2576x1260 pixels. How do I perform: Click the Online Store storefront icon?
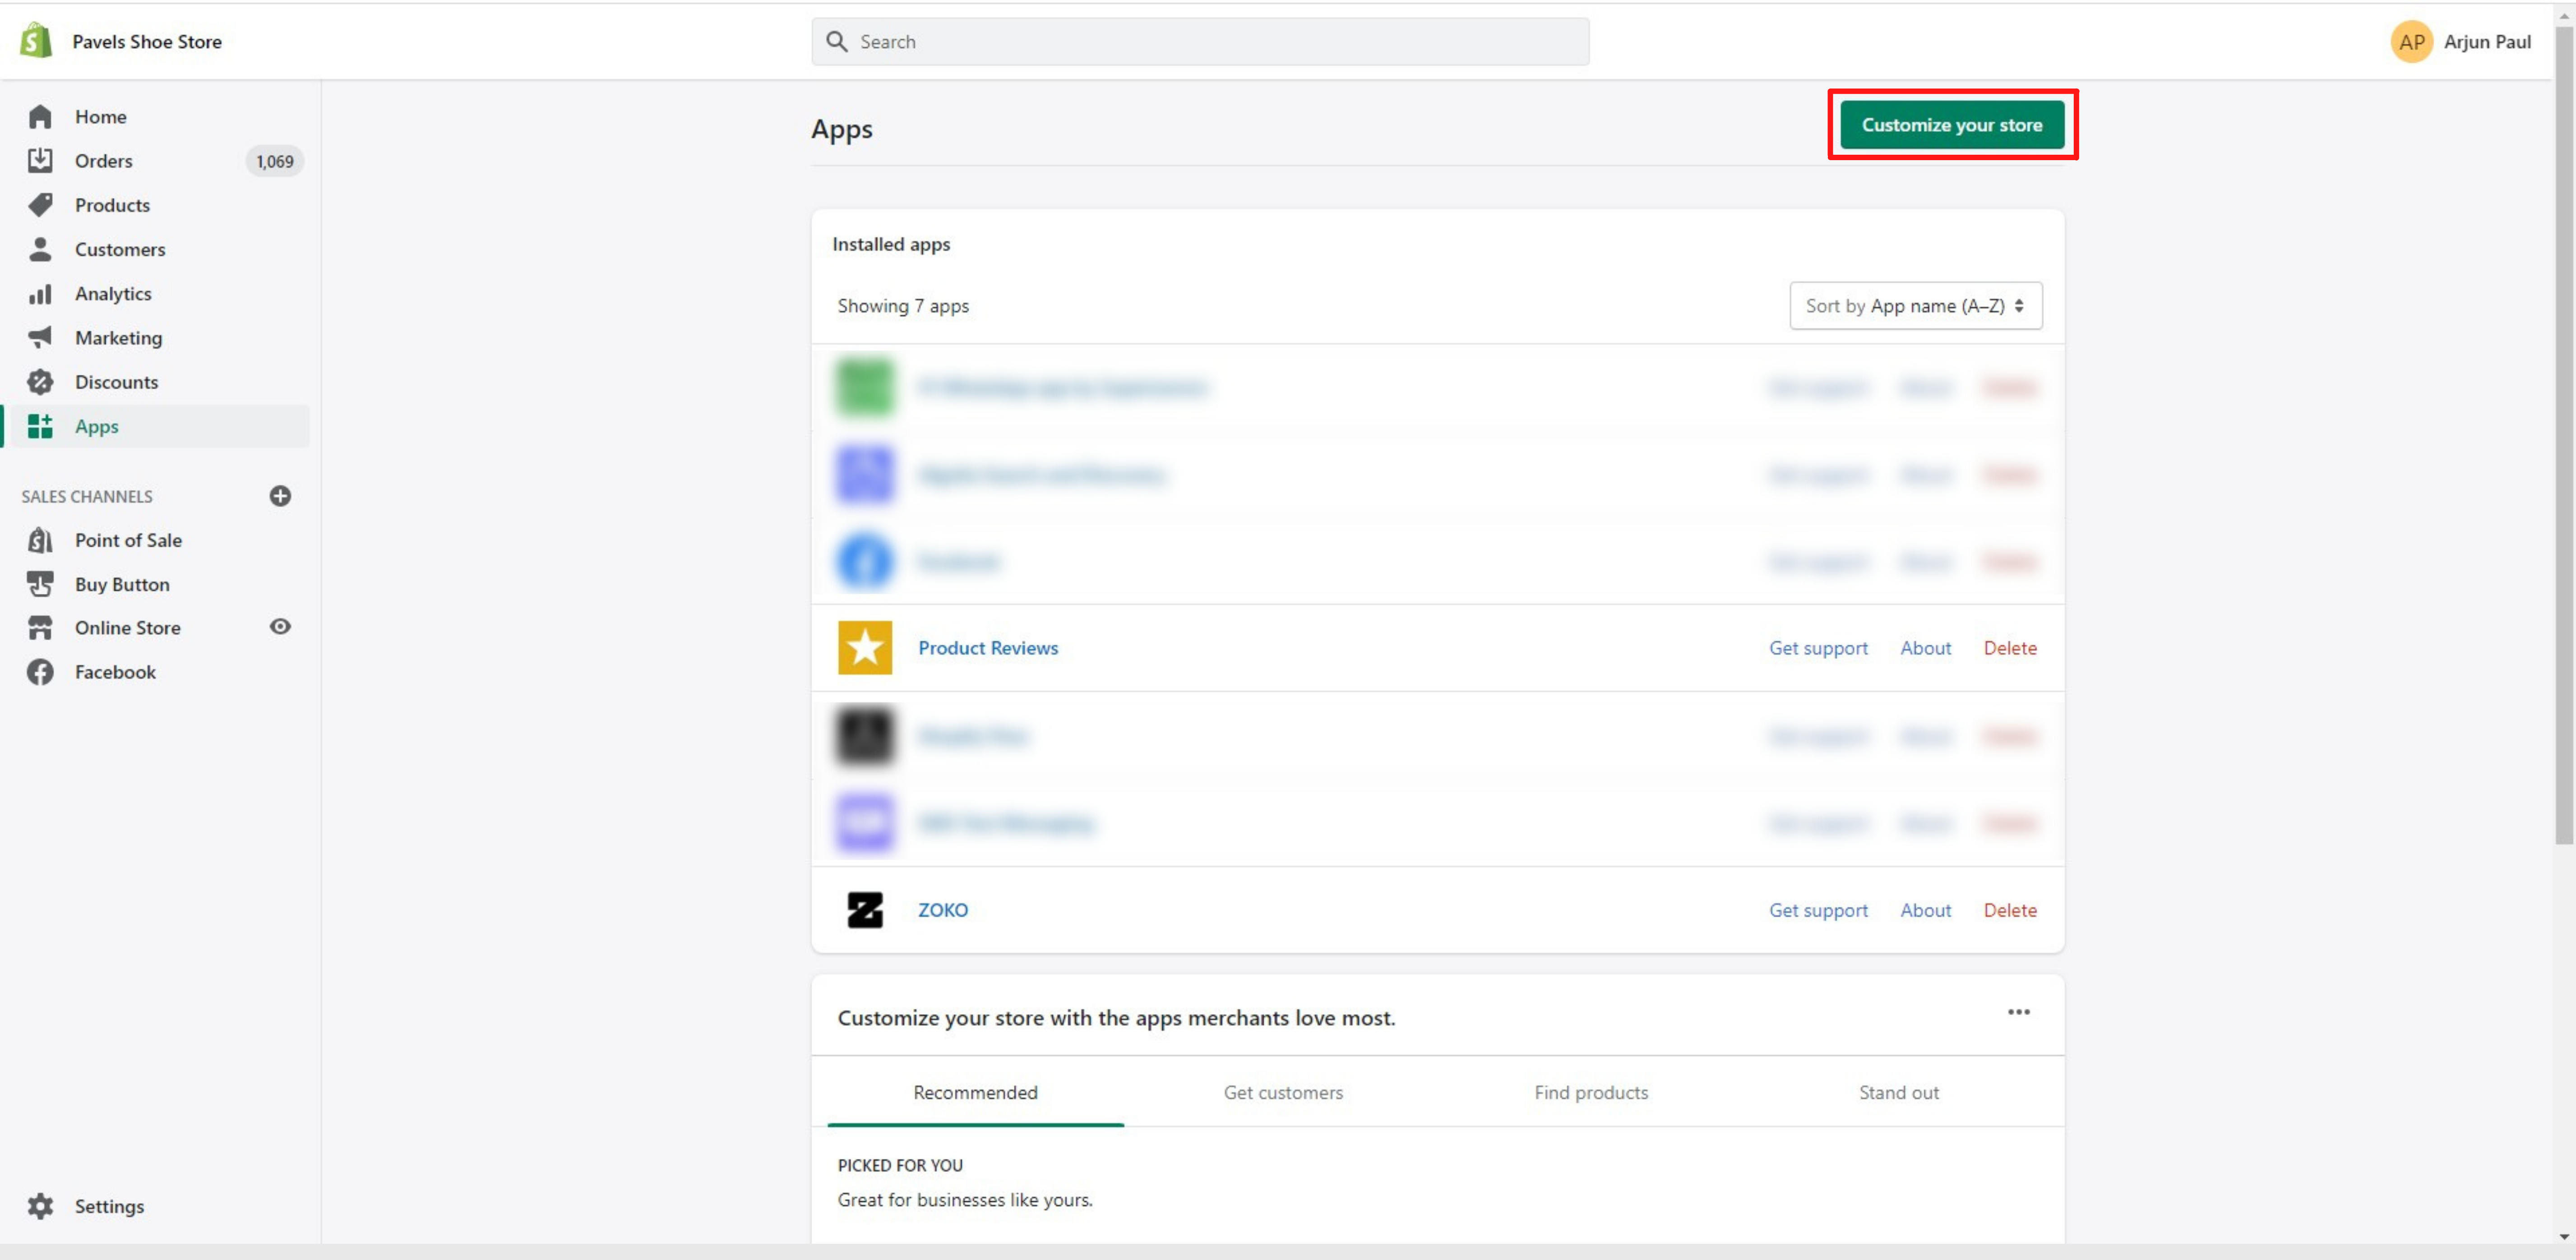coord(40,628)
